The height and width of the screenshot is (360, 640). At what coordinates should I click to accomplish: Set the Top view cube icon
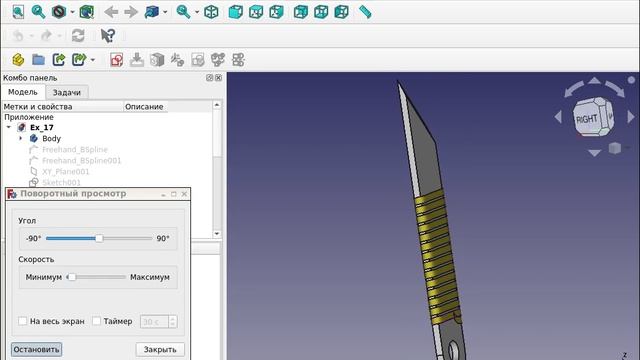tap(256, 12)
